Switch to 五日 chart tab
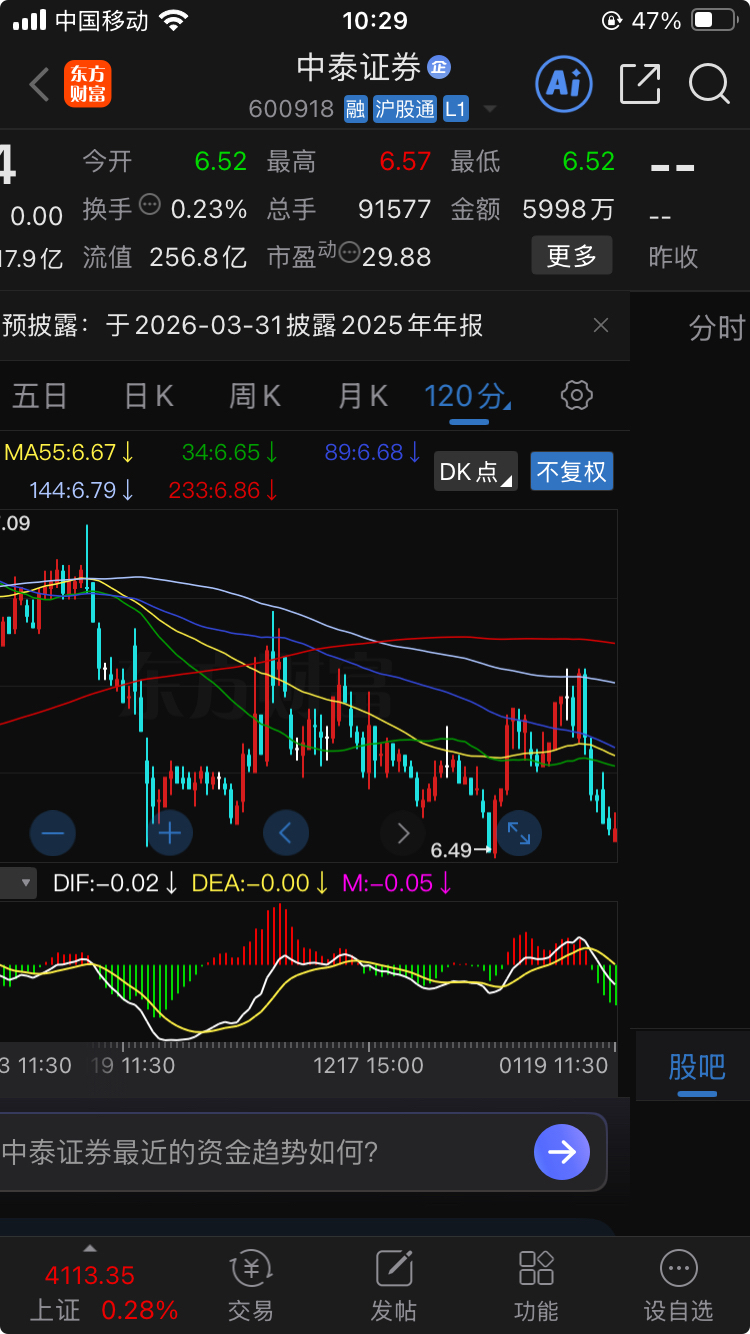750x1334 pixels. (40, 396)
